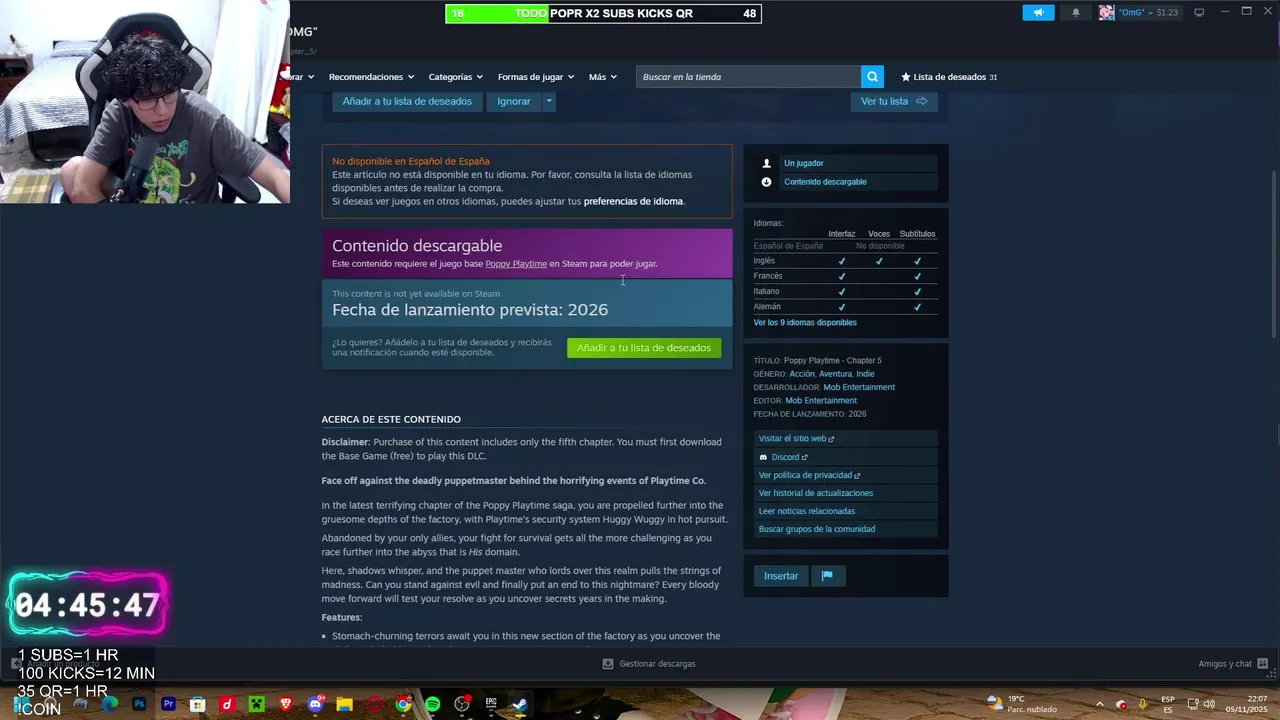
Task: Show hidden system tray icons chevron
Action: coord(1099,704)
